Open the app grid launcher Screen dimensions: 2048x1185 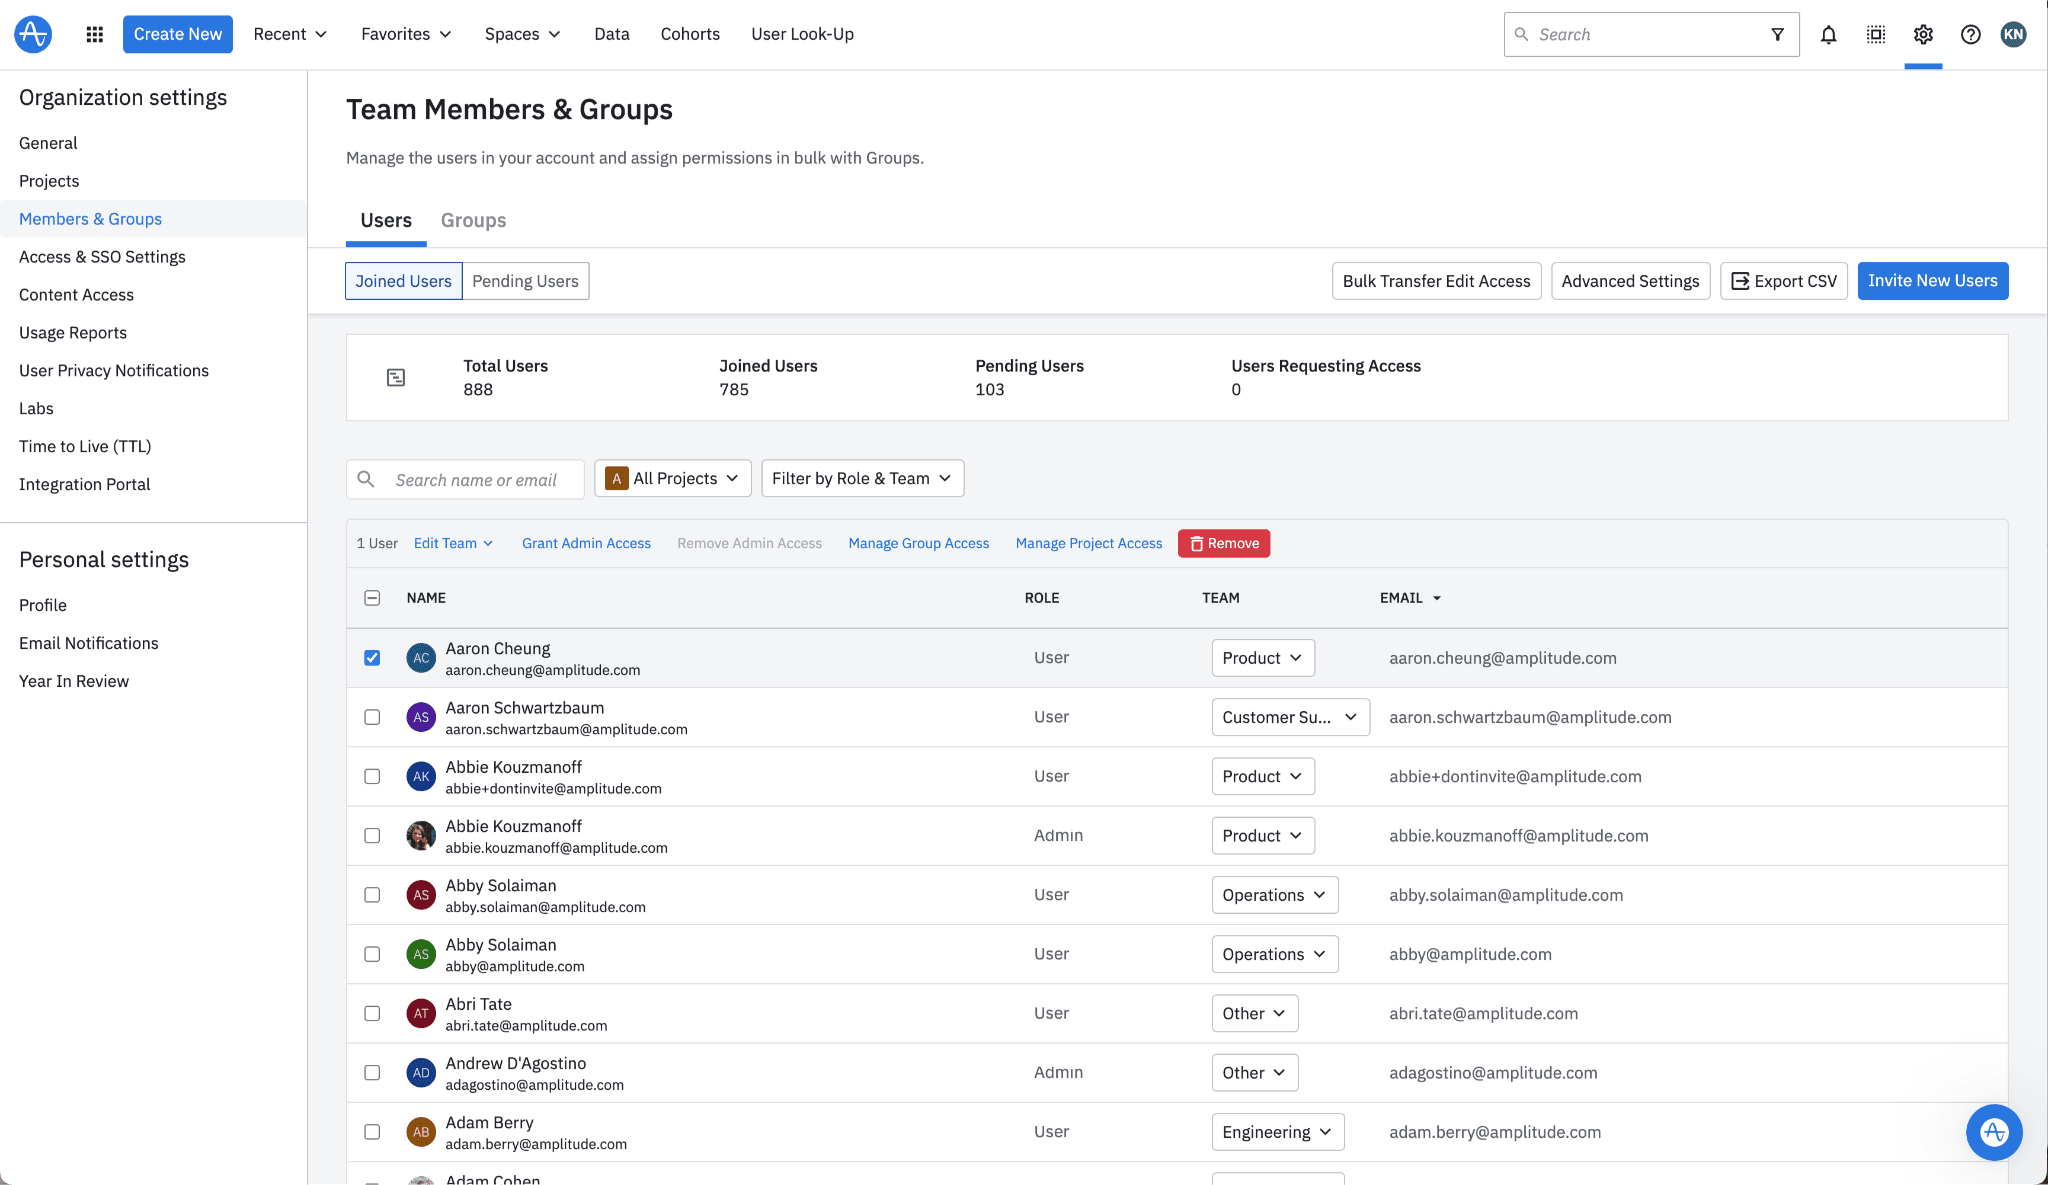pyautogui.click(x=93, y=33)
